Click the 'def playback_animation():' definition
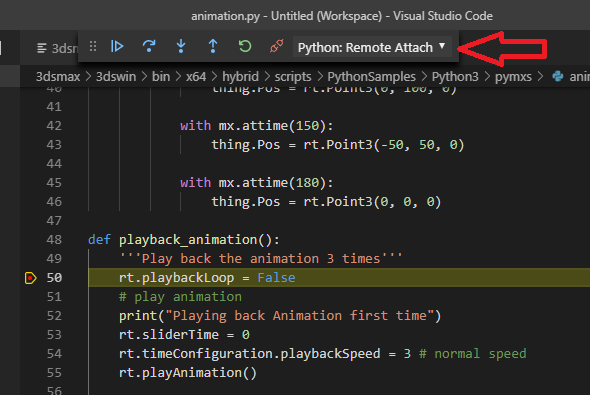Screen dimensions: 590x395 tap(184, 240)
